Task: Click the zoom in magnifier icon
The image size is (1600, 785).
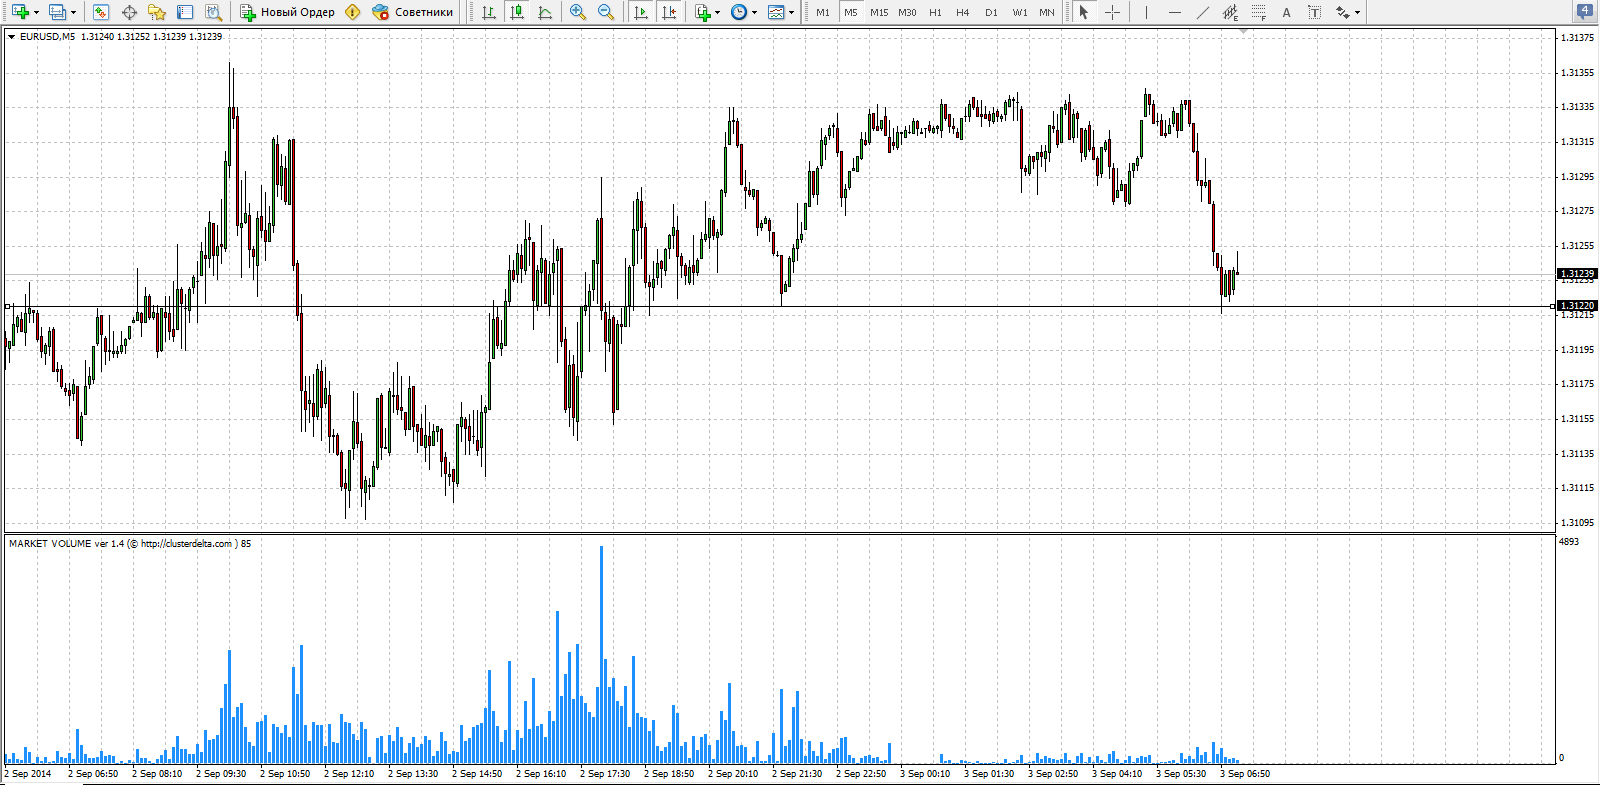Action: click(578, 12)
